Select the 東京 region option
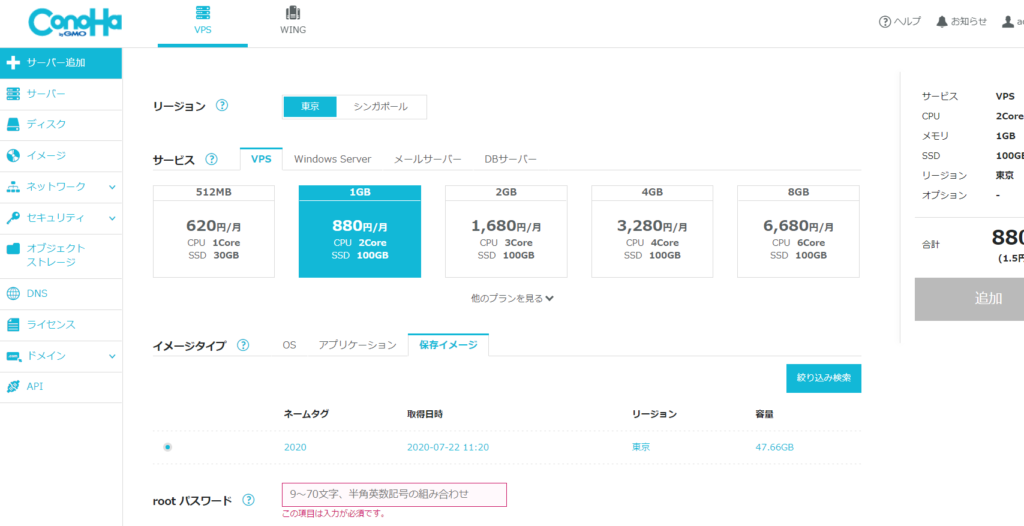 tap(311, 107)
